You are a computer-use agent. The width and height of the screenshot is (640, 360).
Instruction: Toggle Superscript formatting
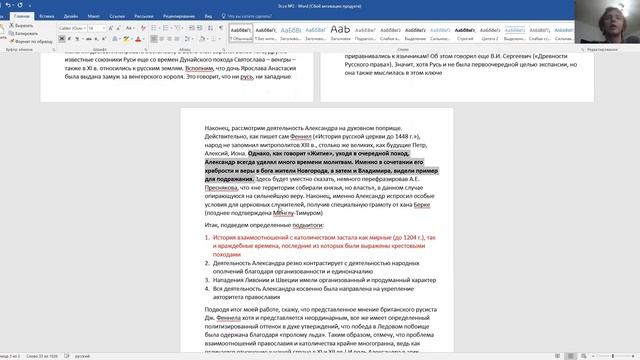(103, 39)
